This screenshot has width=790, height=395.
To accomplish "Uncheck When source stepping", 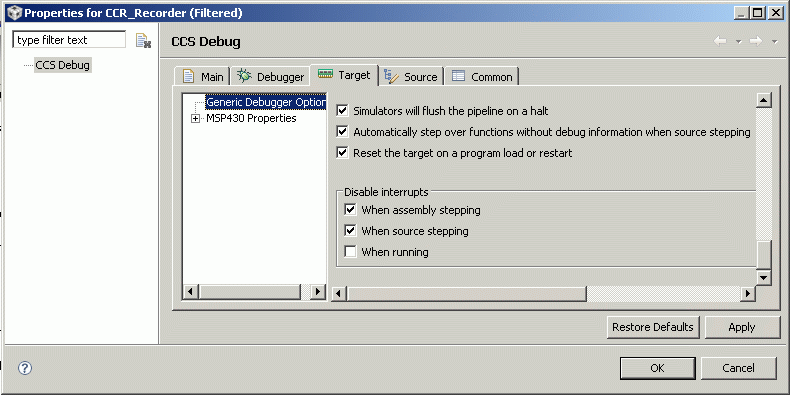I will [351, 231].
